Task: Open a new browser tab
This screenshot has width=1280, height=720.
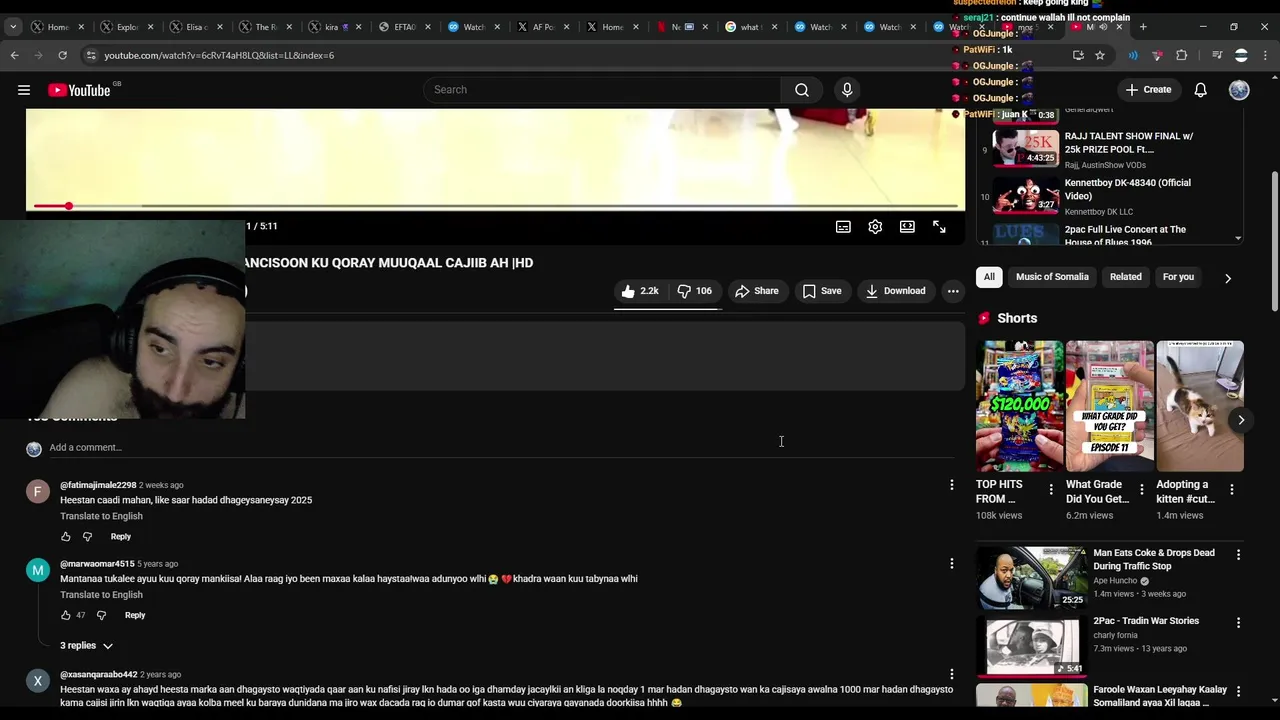Action: coord(1143,27)
